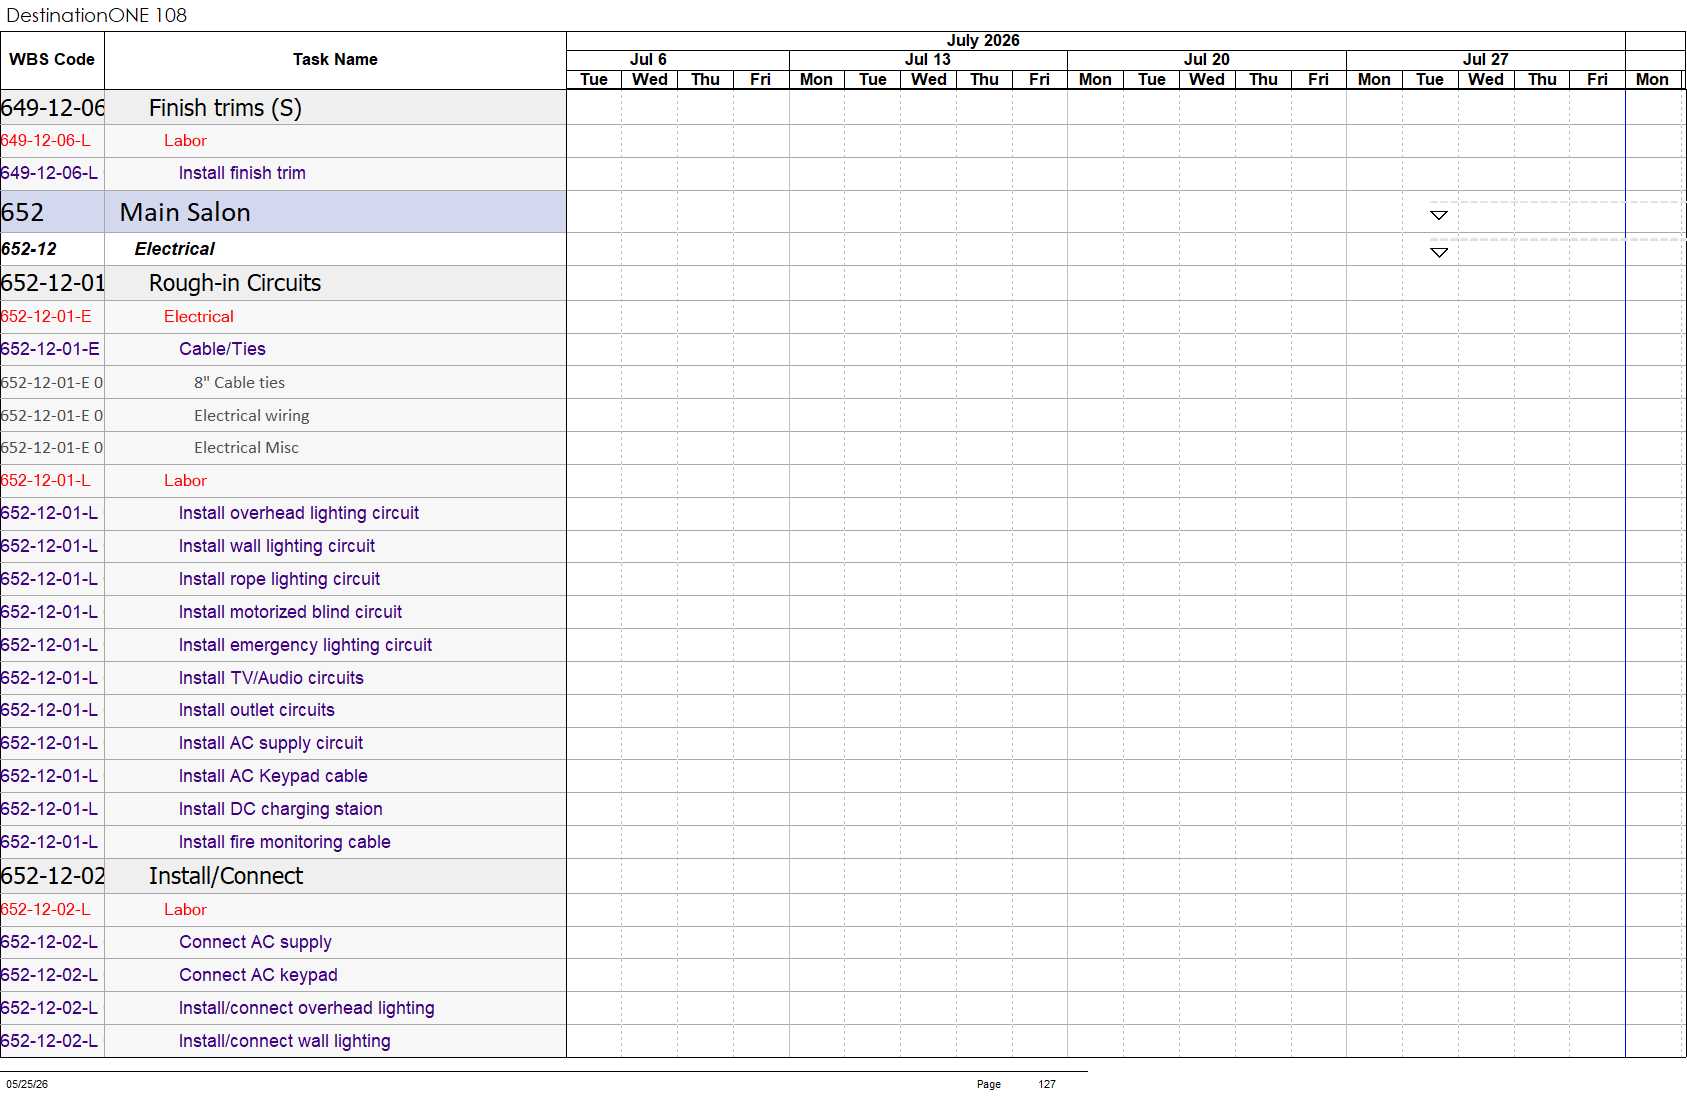Select 'Install emergency lighting circuit' task

click(x=283, y=645)
